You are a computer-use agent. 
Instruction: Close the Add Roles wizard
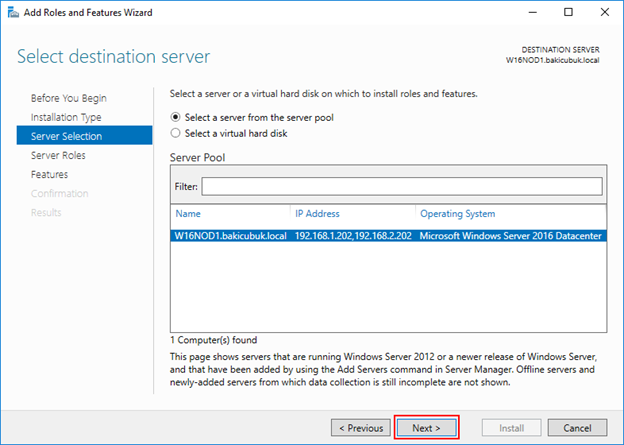[604, 12]
